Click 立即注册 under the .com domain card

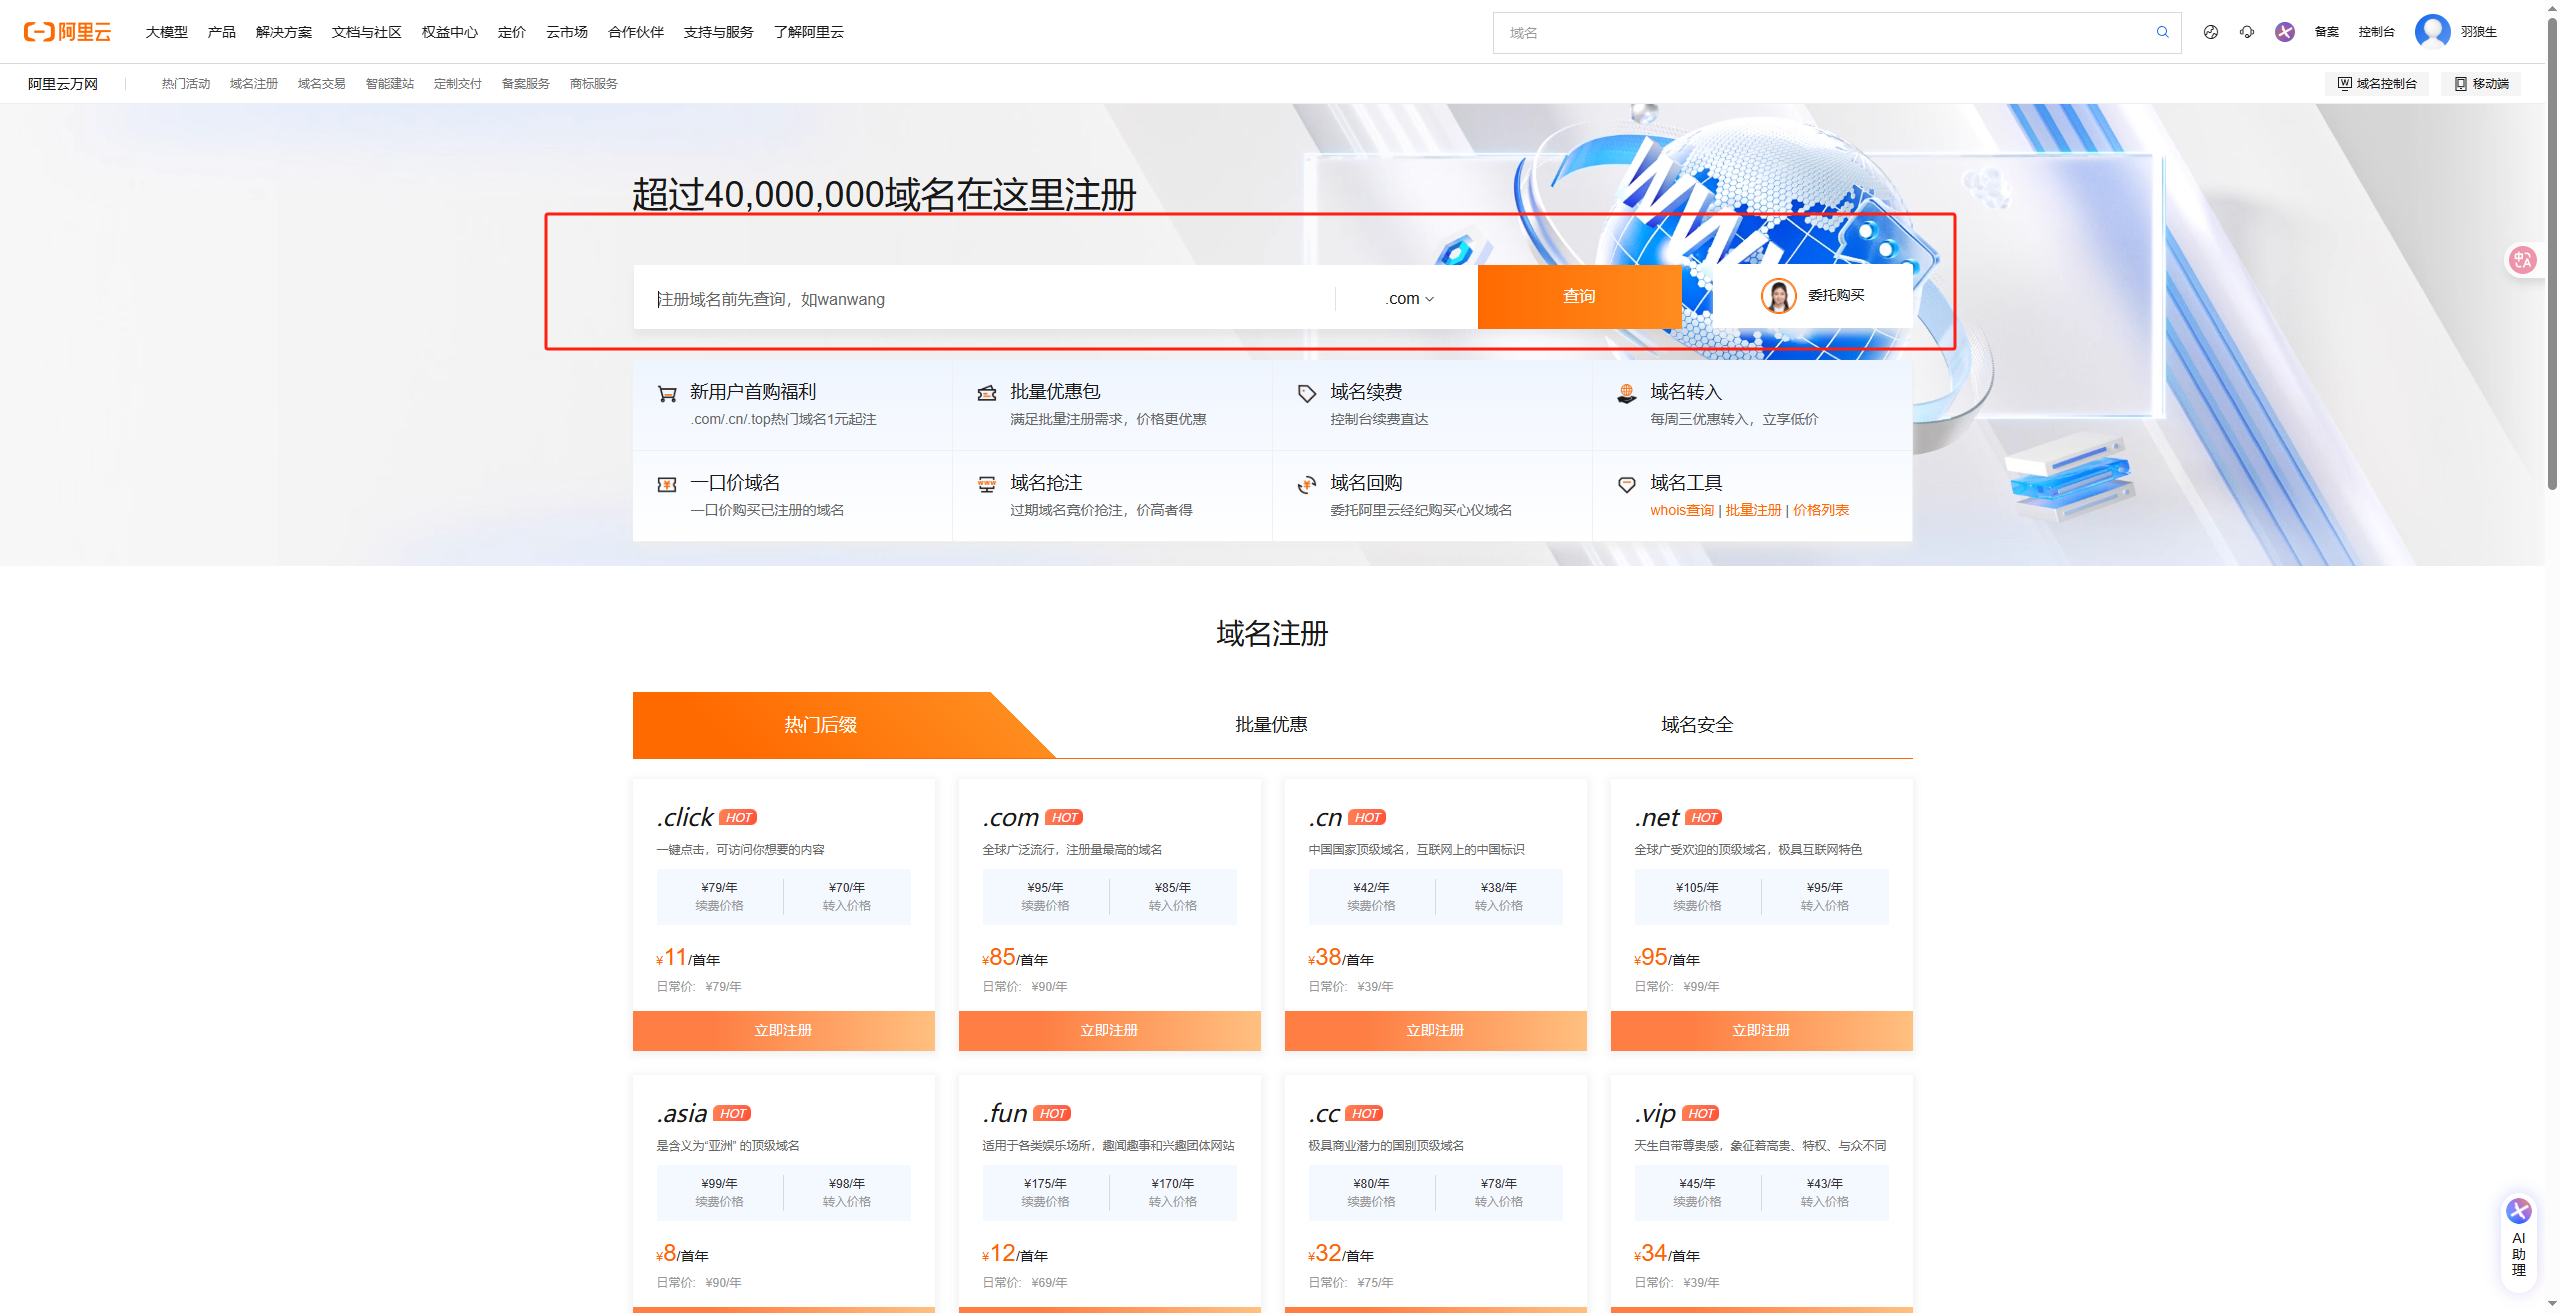[x=1109, y=1030]
